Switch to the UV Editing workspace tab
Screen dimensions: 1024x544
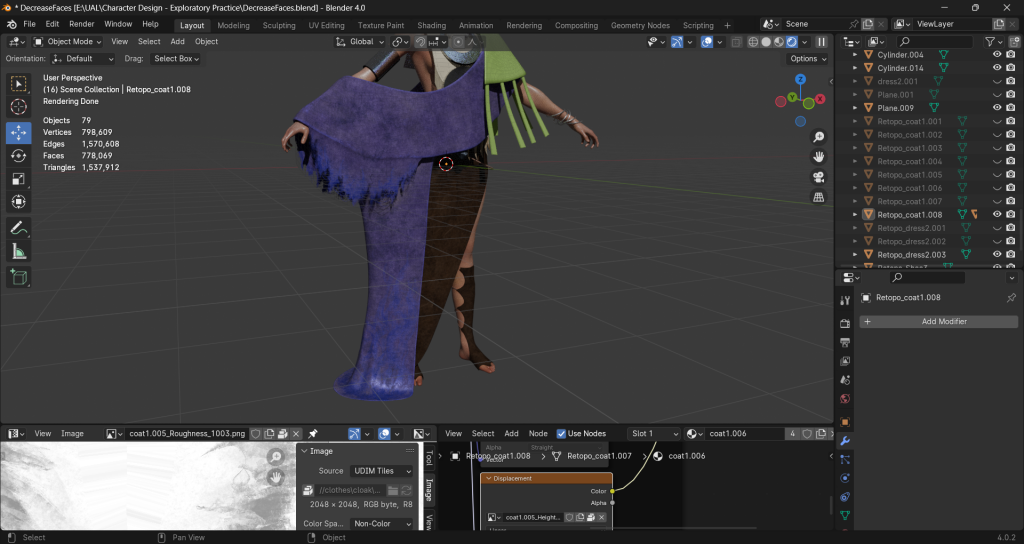(327, 25)
